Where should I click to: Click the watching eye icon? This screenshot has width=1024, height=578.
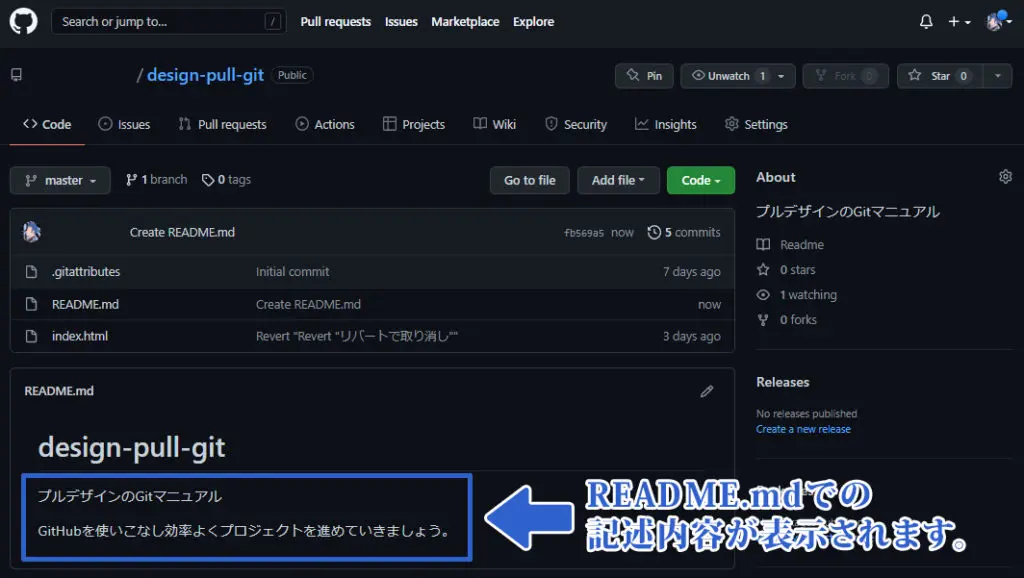[x=763, y=294]
